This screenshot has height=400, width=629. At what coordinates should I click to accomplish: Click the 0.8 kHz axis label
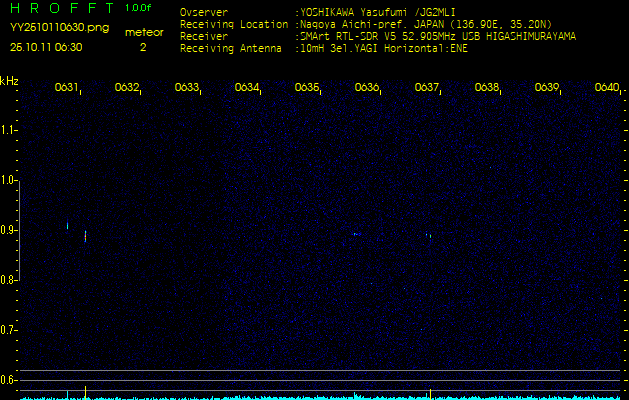pos(8,280)
